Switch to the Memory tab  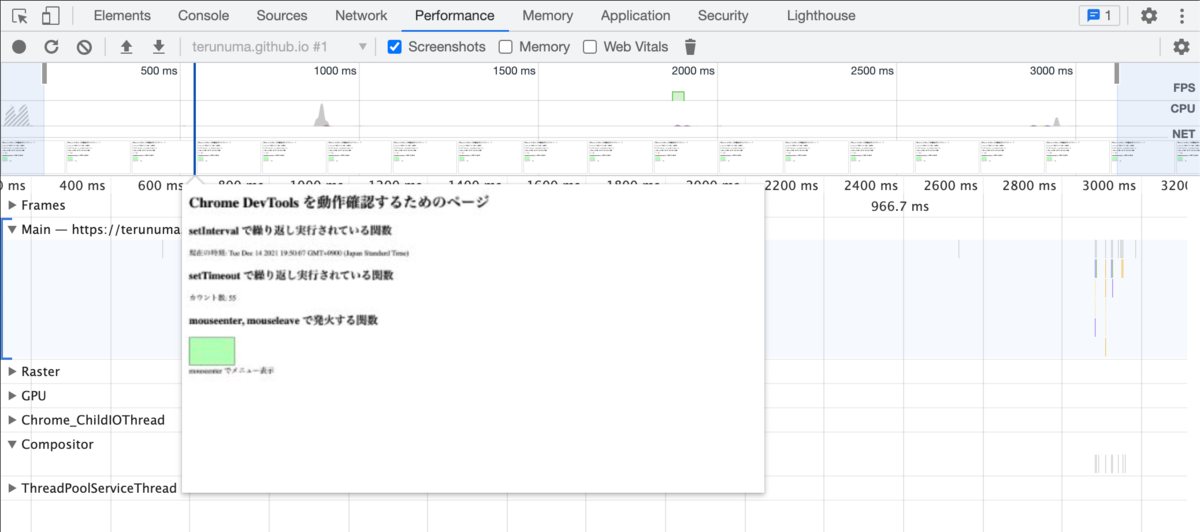click(548, 16)
